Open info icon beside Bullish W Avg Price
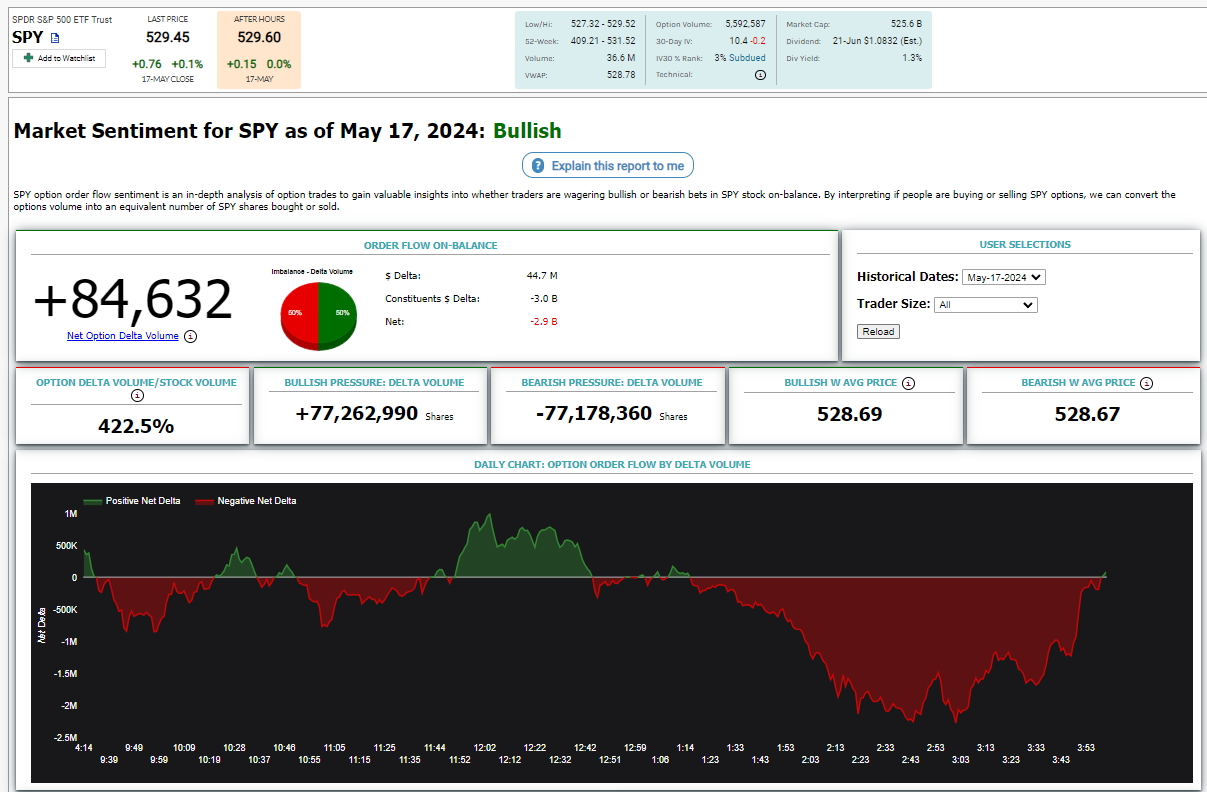The width and height of the screenshot is (1207, 792). (908, 382)
